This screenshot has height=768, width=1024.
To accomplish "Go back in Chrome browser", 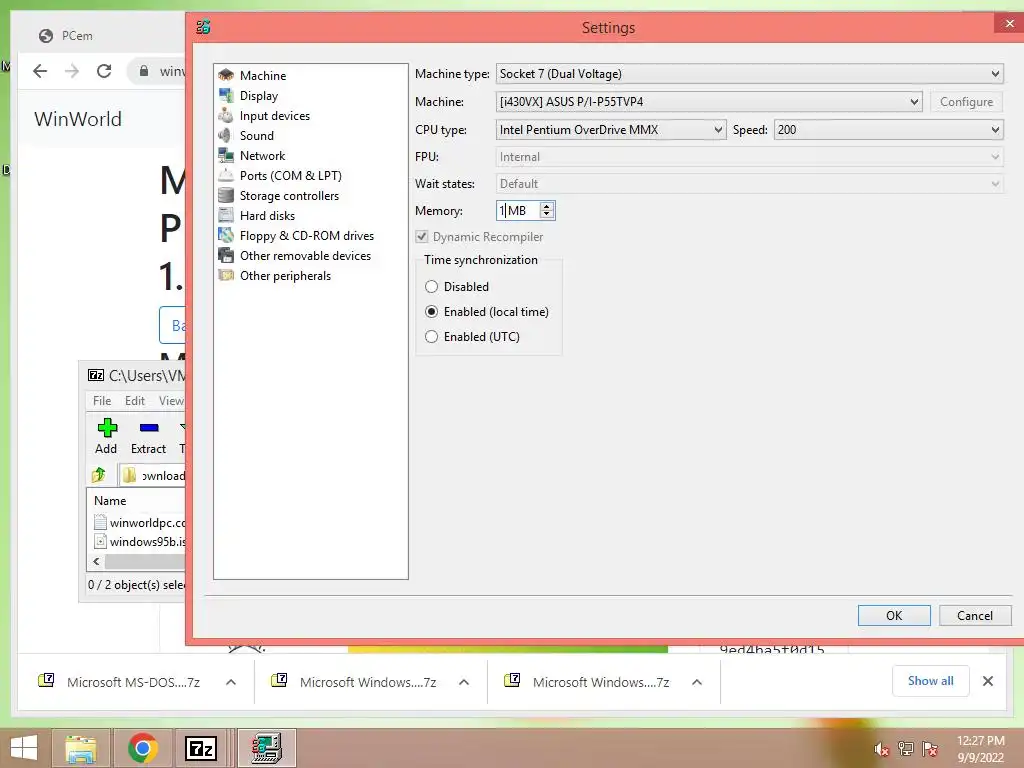I will 40,71.
